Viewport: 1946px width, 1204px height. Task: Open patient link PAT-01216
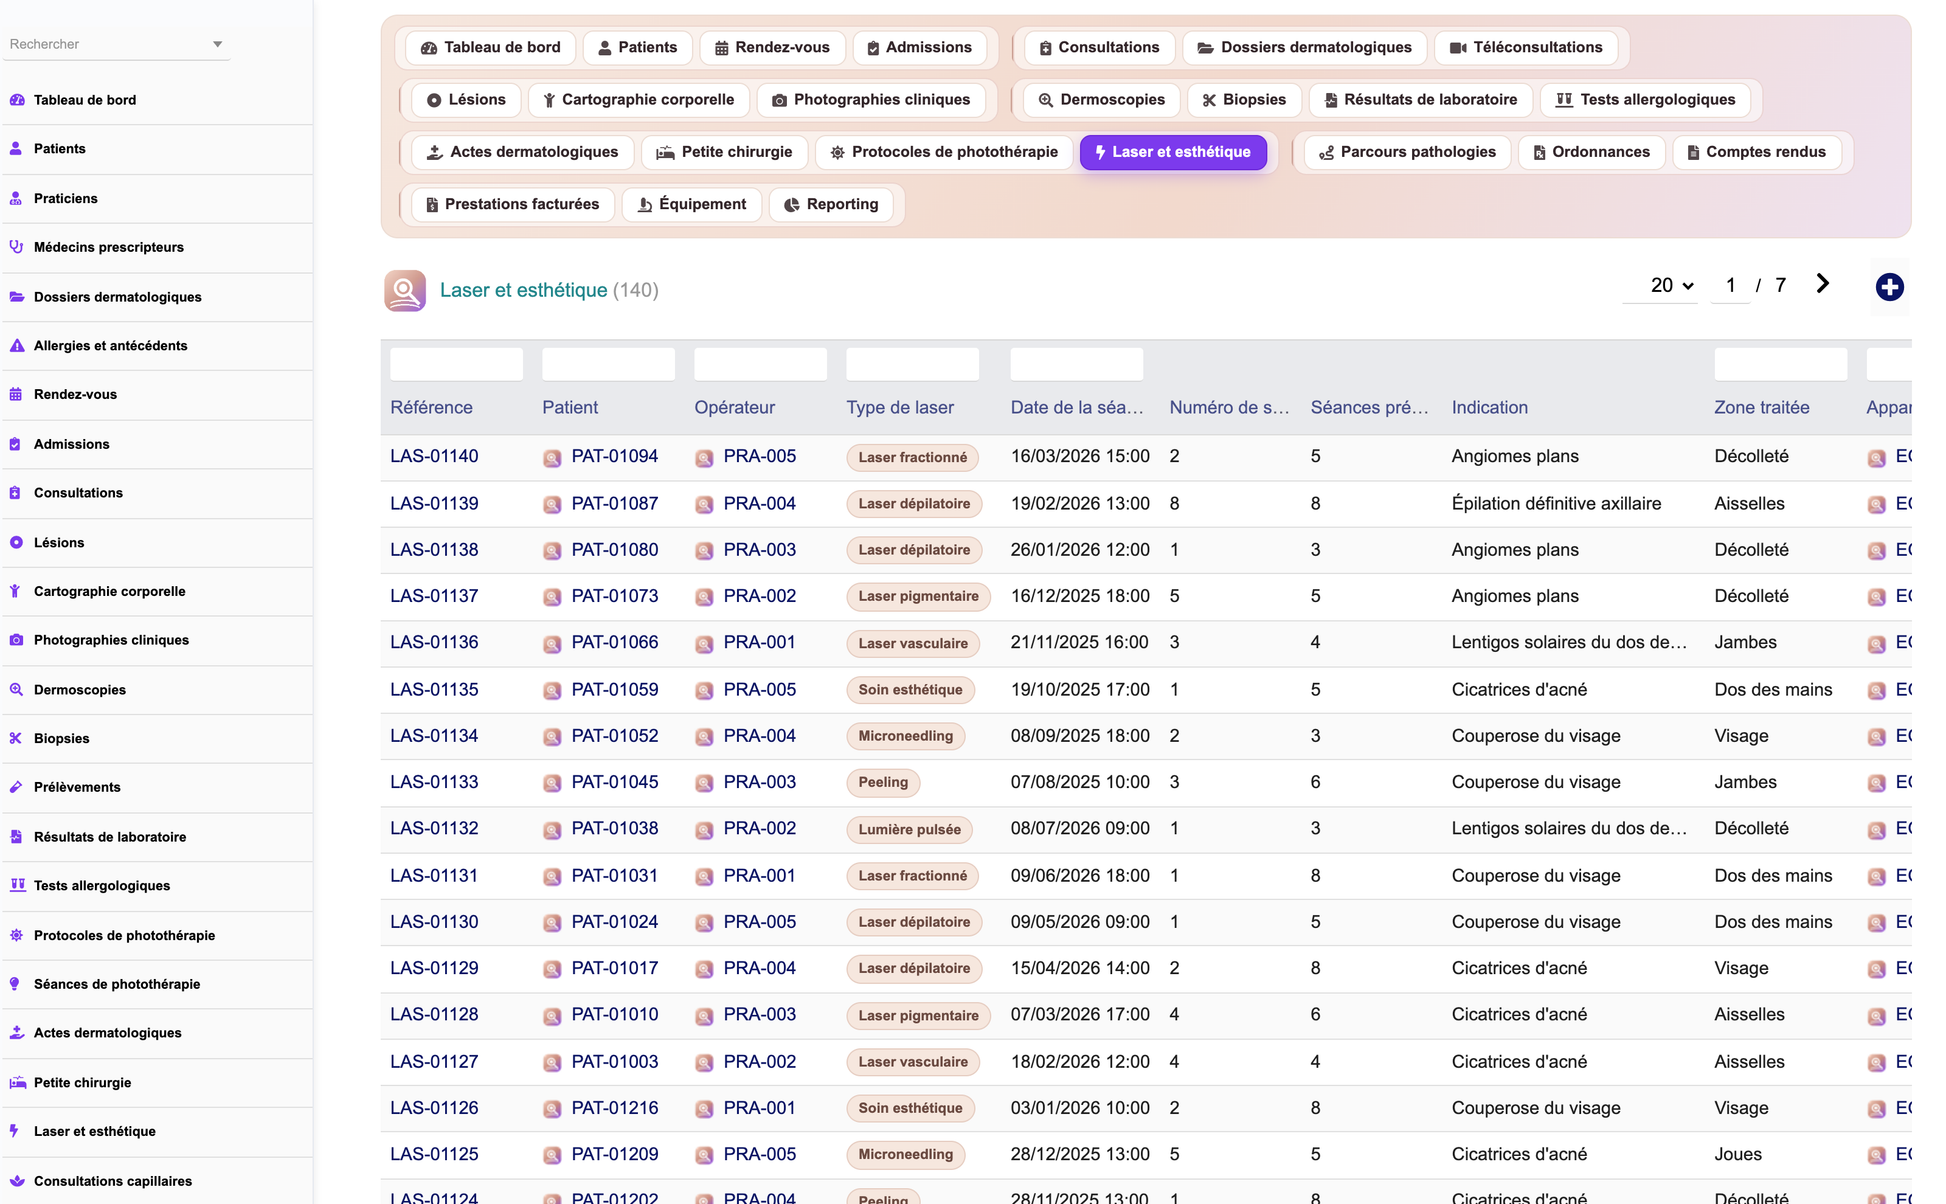click(615, 1108)
